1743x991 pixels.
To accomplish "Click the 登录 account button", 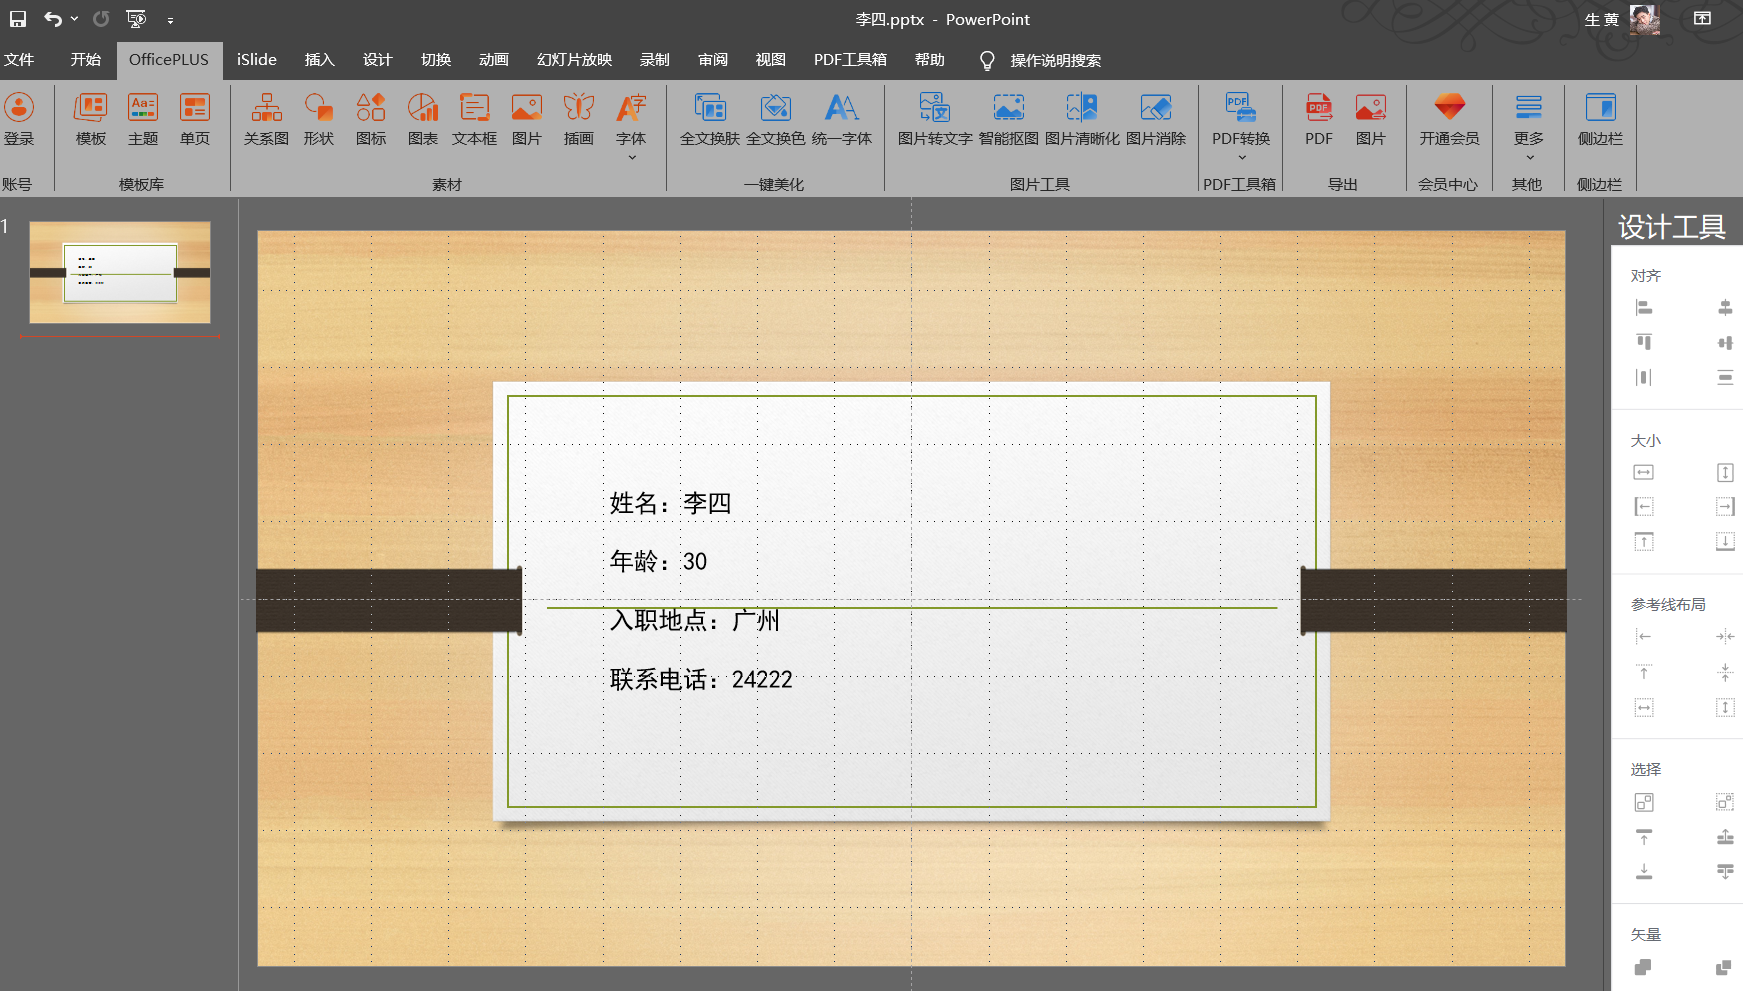I will point(21,120).
